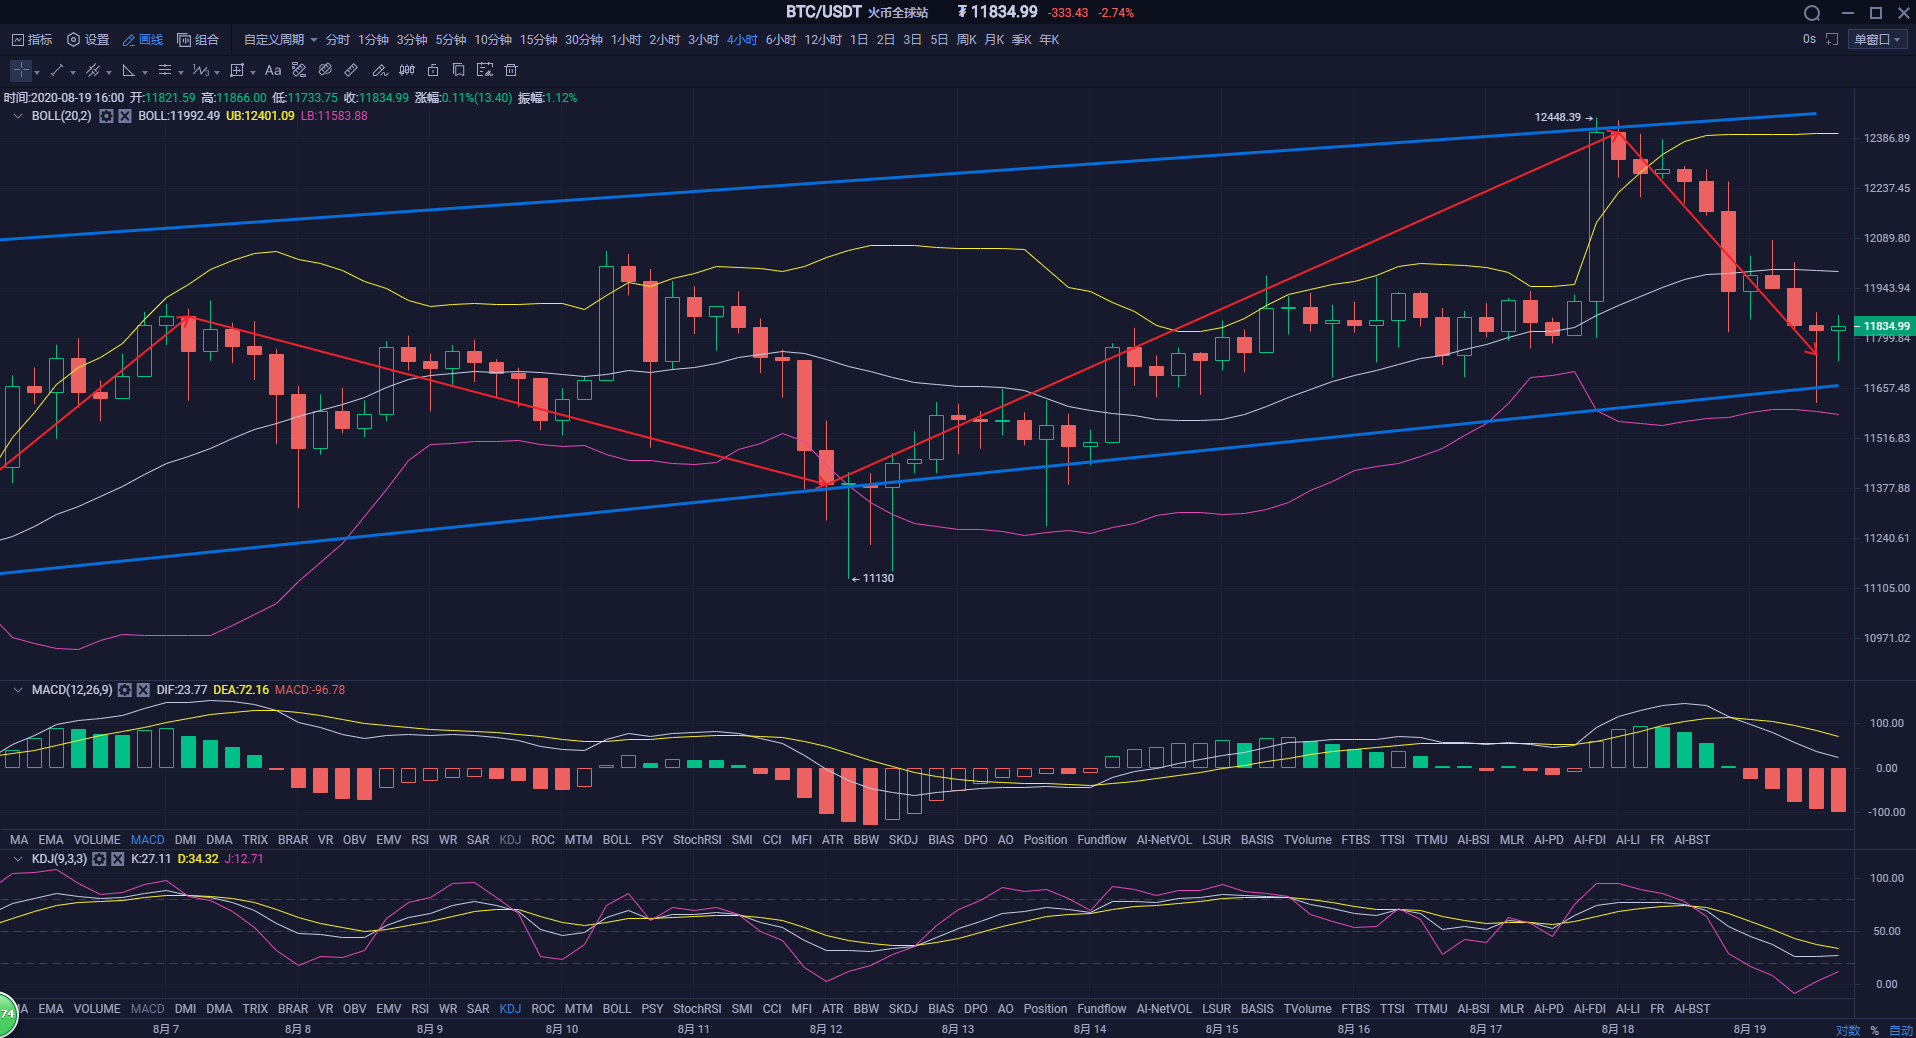This screenshot has width=1916, height=1038.
Task: Toggle the 自动 auto scale option
Action: (x=1900, y=1030)
